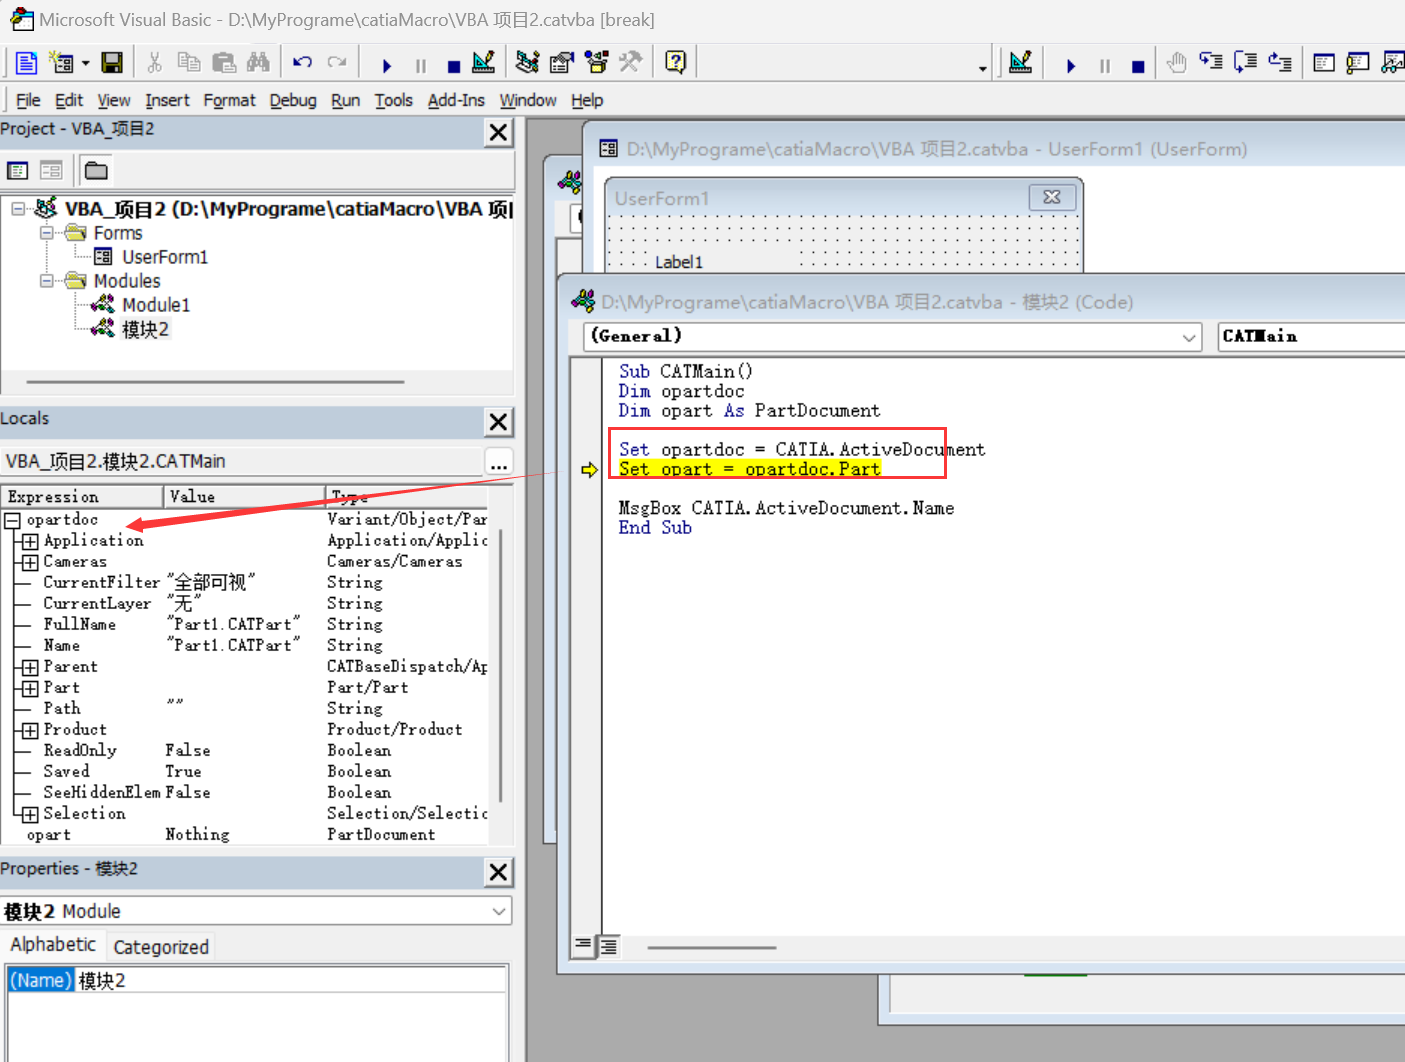1405x1062 pixels.
Task: Click the Insert UserForm toolbar icon
Action: [x=62, y=63]
